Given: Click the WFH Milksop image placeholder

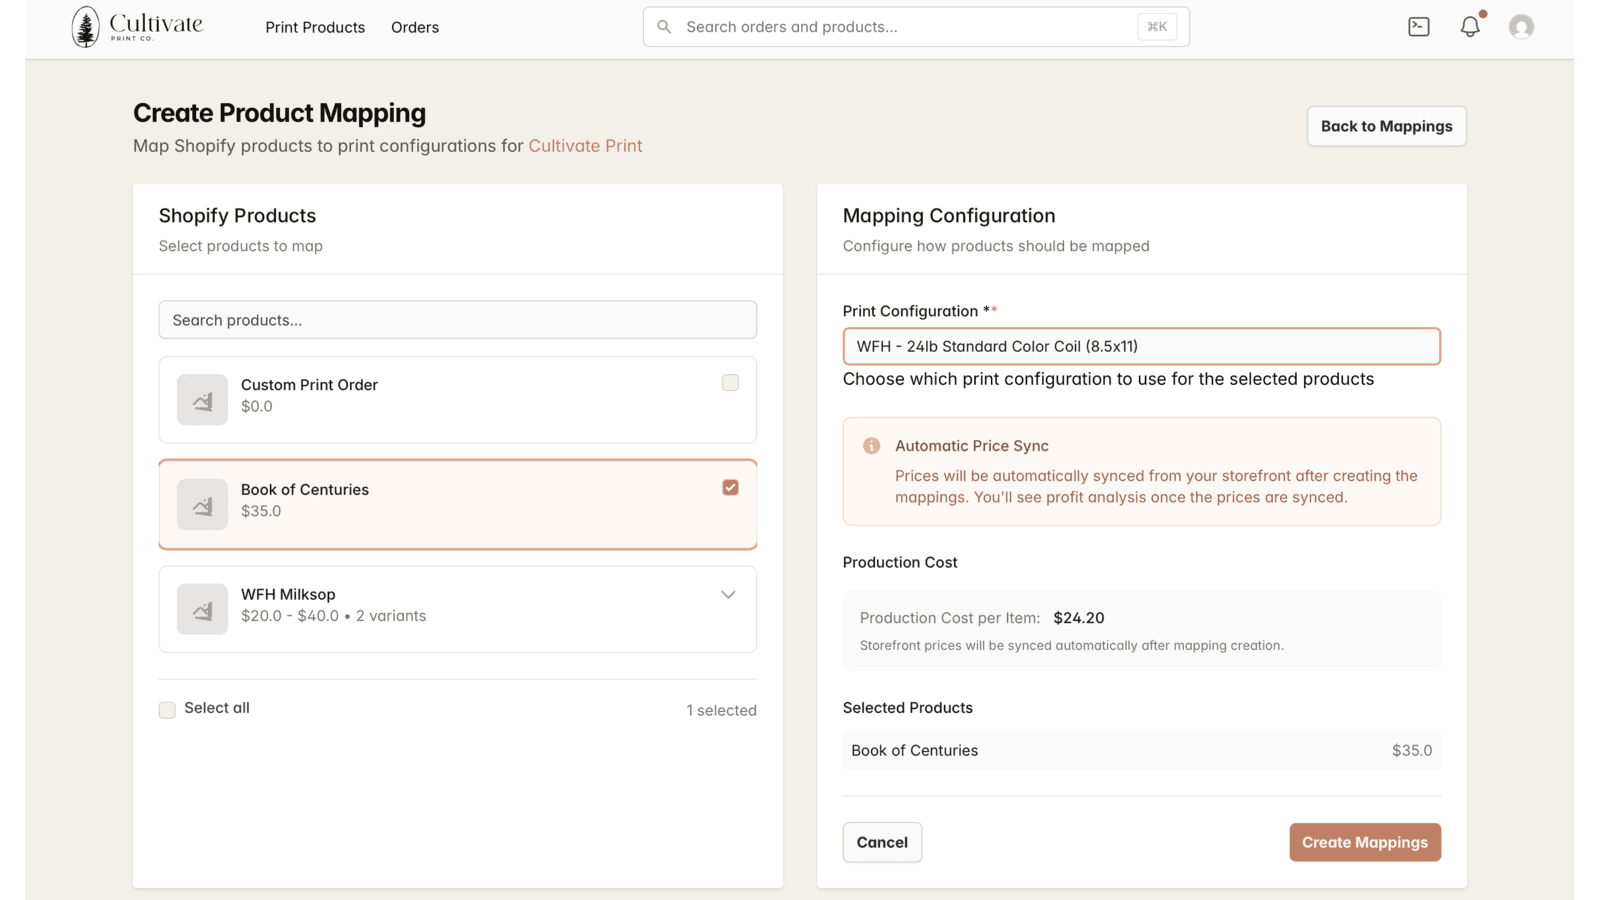Looking at the screenshot, I should [x=202, y=609].
